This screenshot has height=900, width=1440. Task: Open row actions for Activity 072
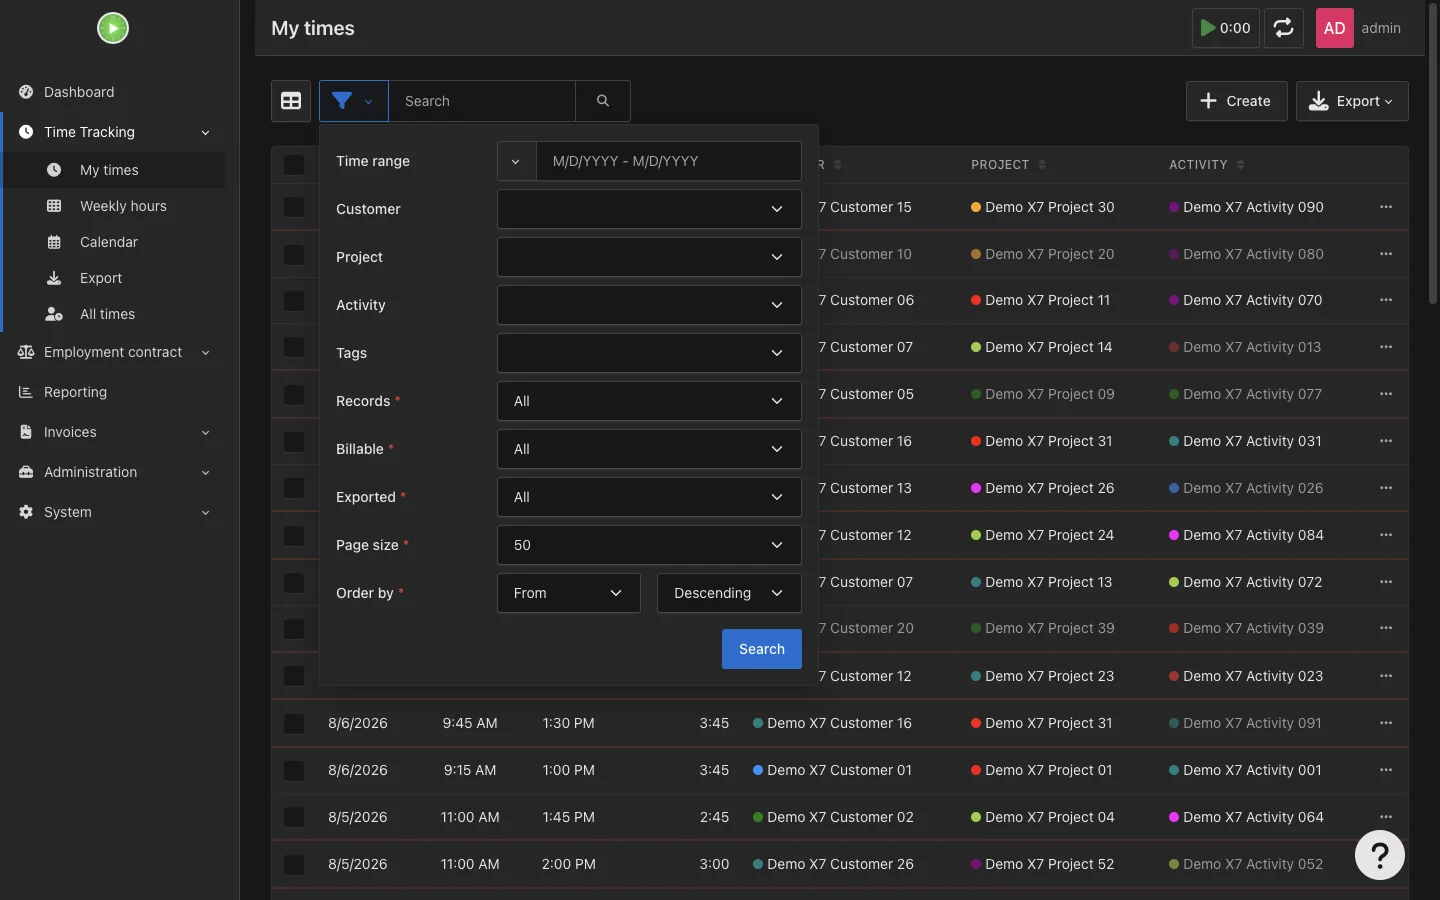pyautogui.click(x=1386, y=582)
